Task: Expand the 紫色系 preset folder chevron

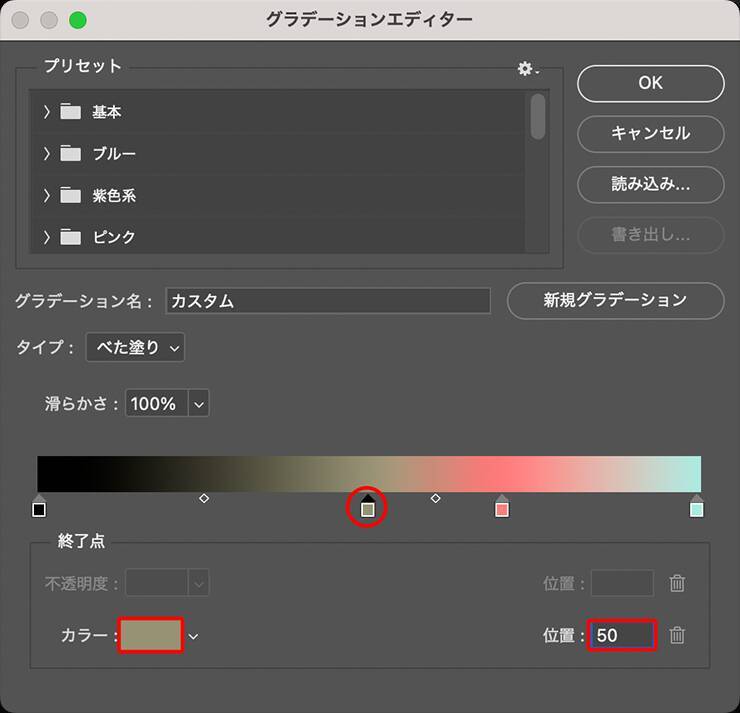Action: [x=46, y=195]
